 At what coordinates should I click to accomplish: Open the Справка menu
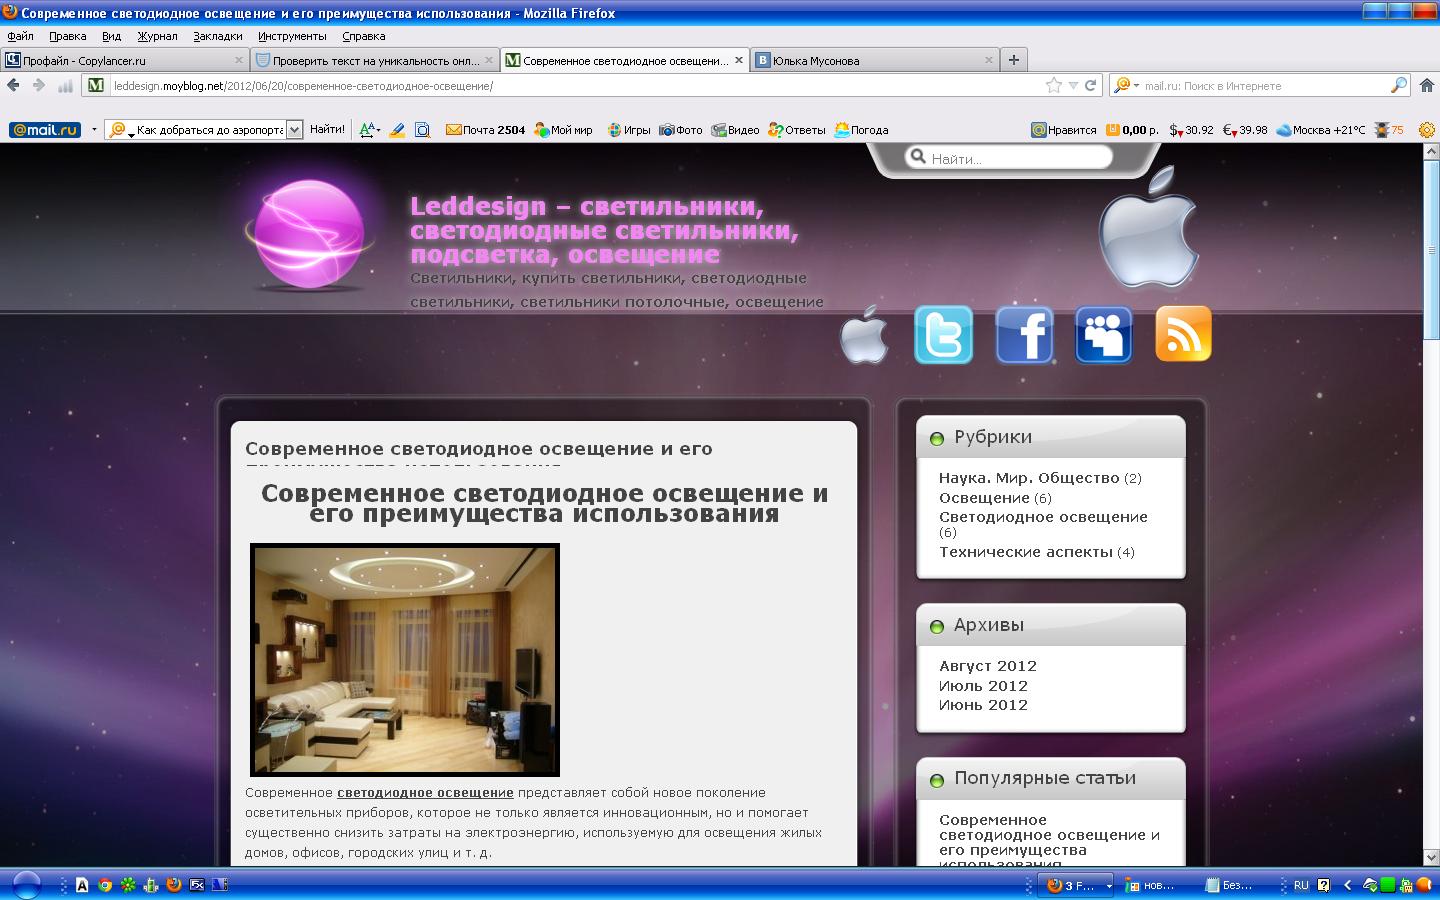pyautogui.click(x=364, y=36)
